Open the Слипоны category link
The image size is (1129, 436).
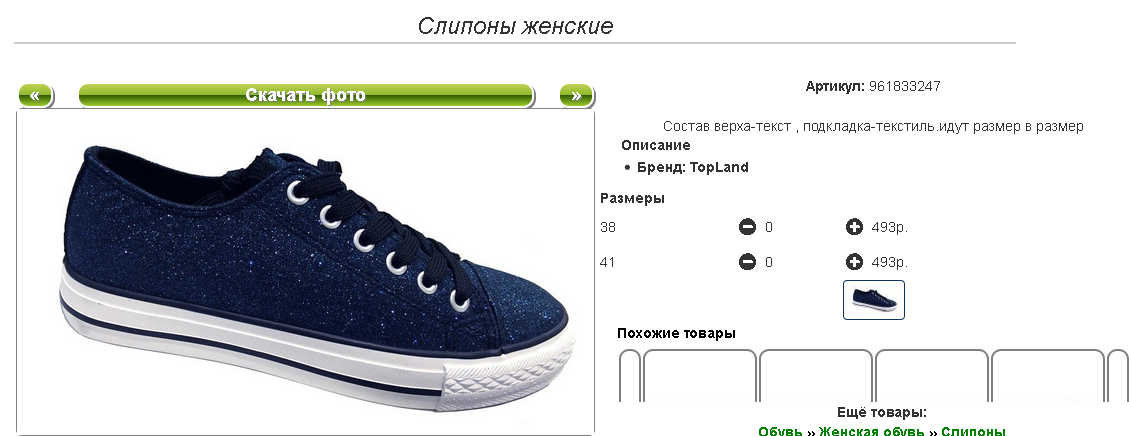(973, 432)
